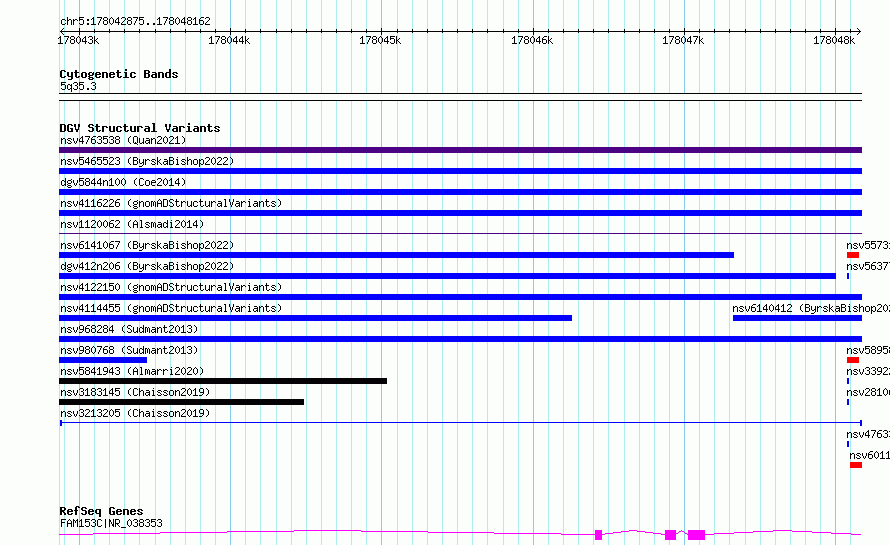Select the nsv3183145 (Chaisson2019) label
This screenshot has height=545, width=890.
135,392
